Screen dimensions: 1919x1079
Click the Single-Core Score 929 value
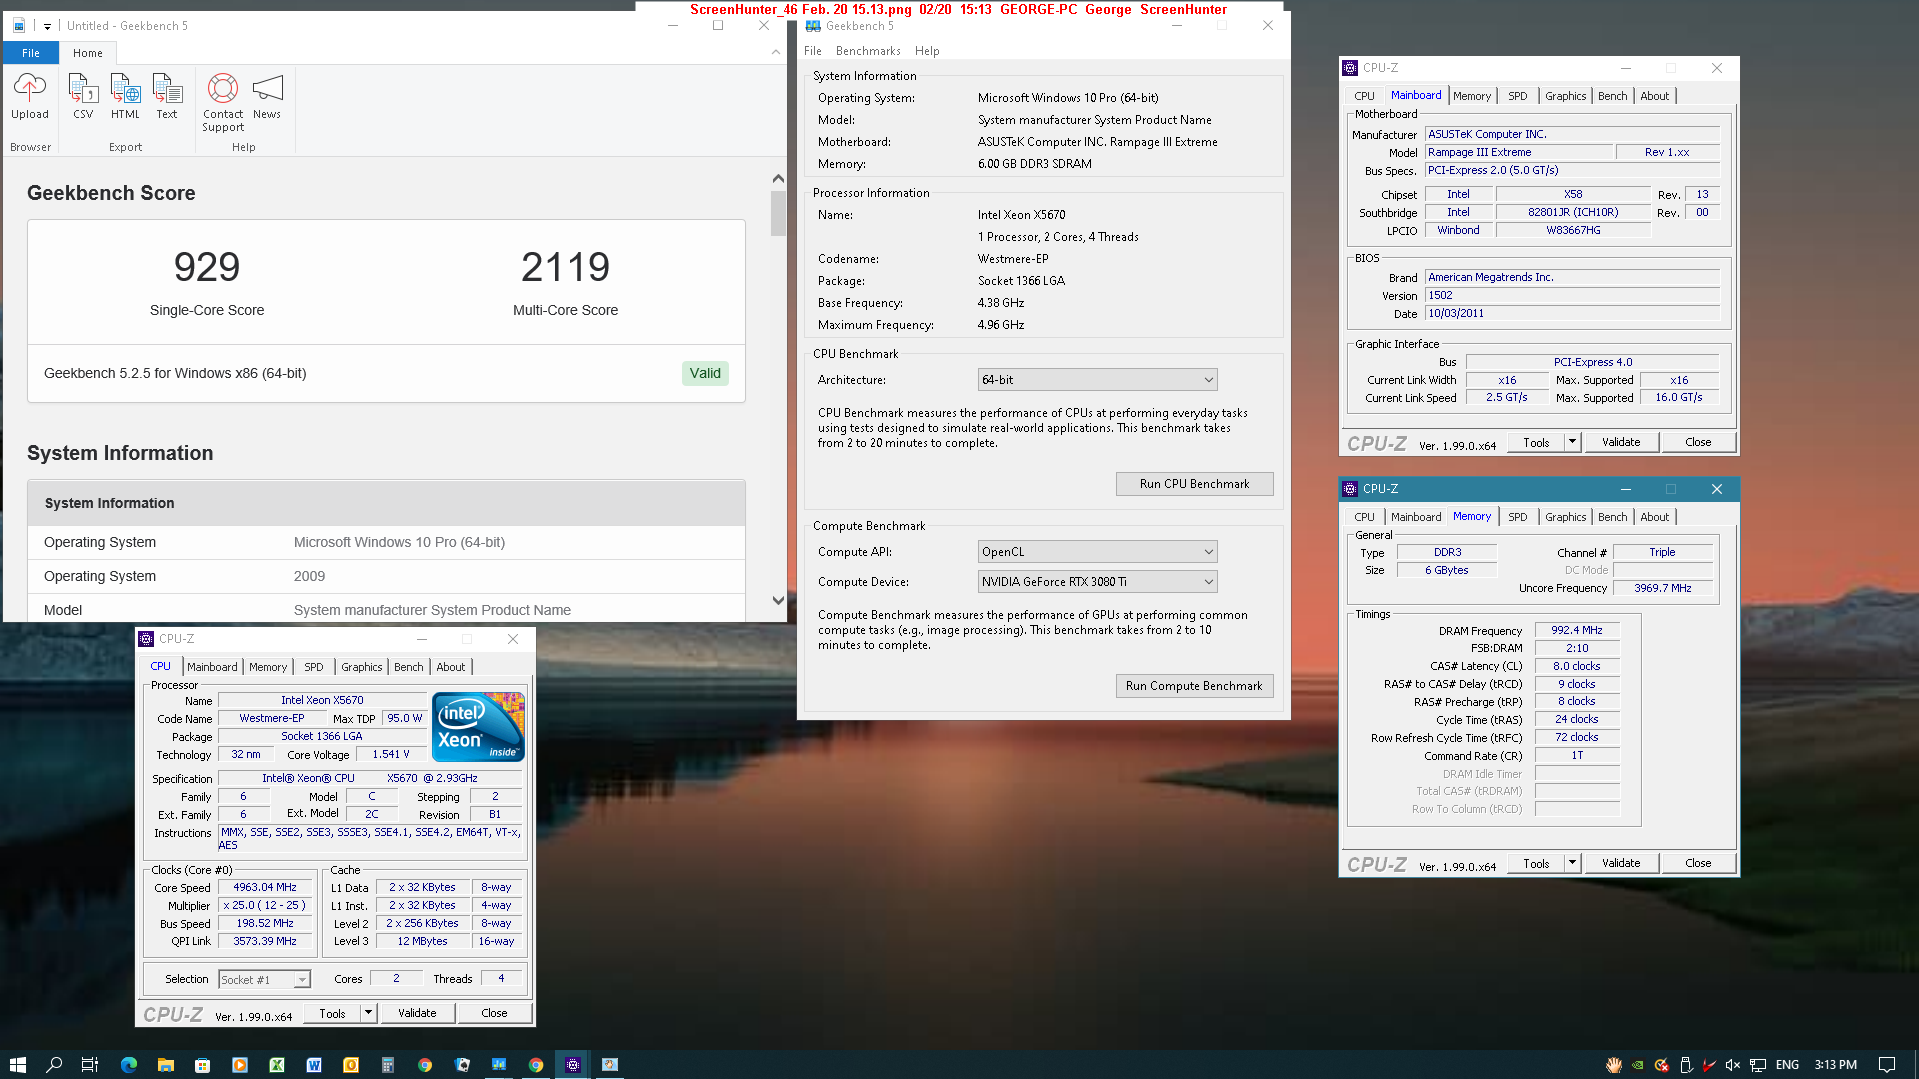pos(207,267)
